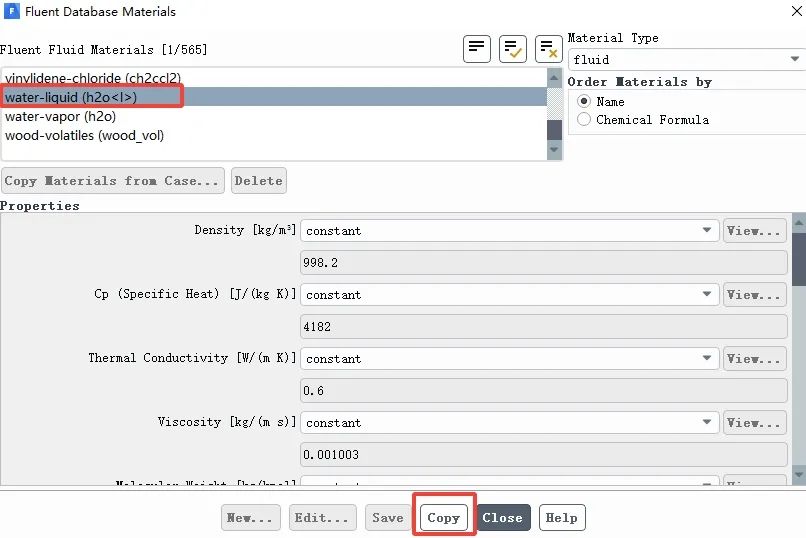
Task: Click the Copy button
Action: coord(443,518)
